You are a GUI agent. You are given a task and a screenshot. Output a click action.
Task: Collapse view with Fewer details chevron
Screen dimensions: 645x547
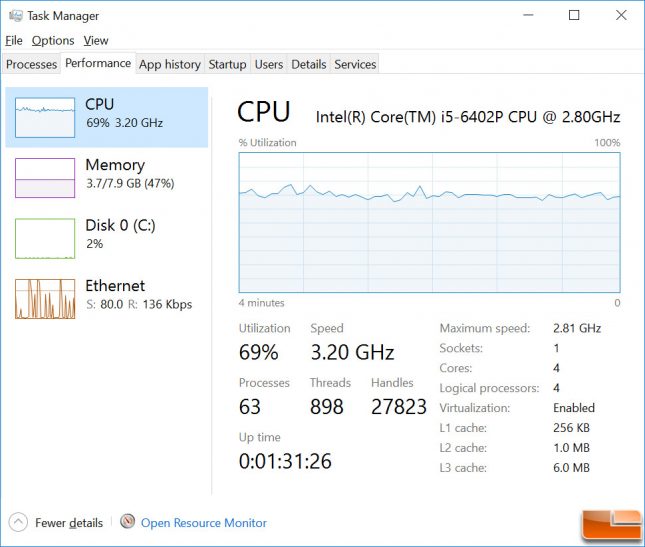[18, 522]
